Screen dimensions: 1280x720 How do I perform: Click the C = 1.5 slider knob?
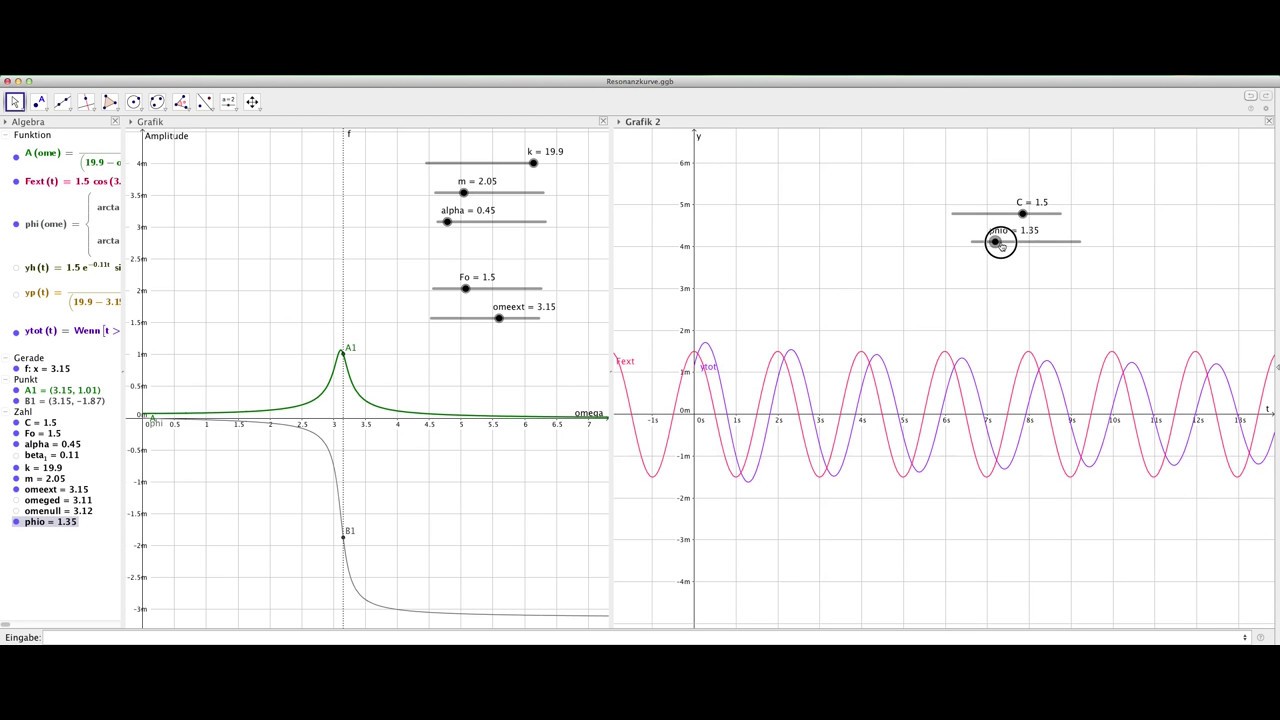click(x=1022, y=213)
